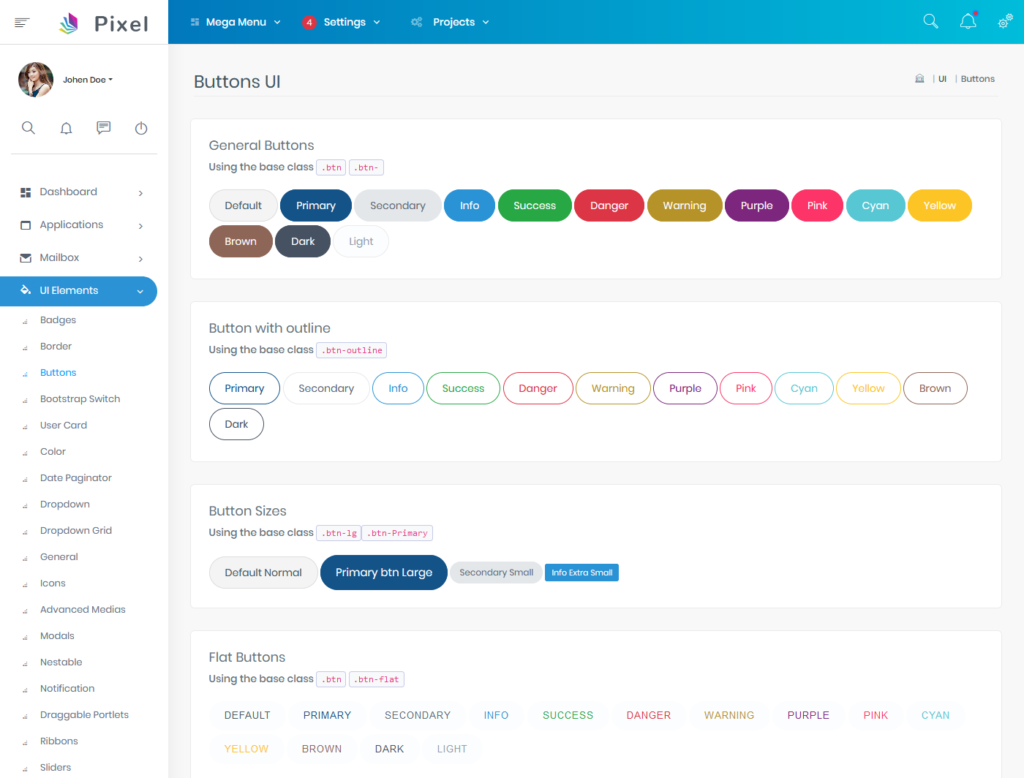Click solid Primary general button
1024x778 pixels.
tap(315, 206)
